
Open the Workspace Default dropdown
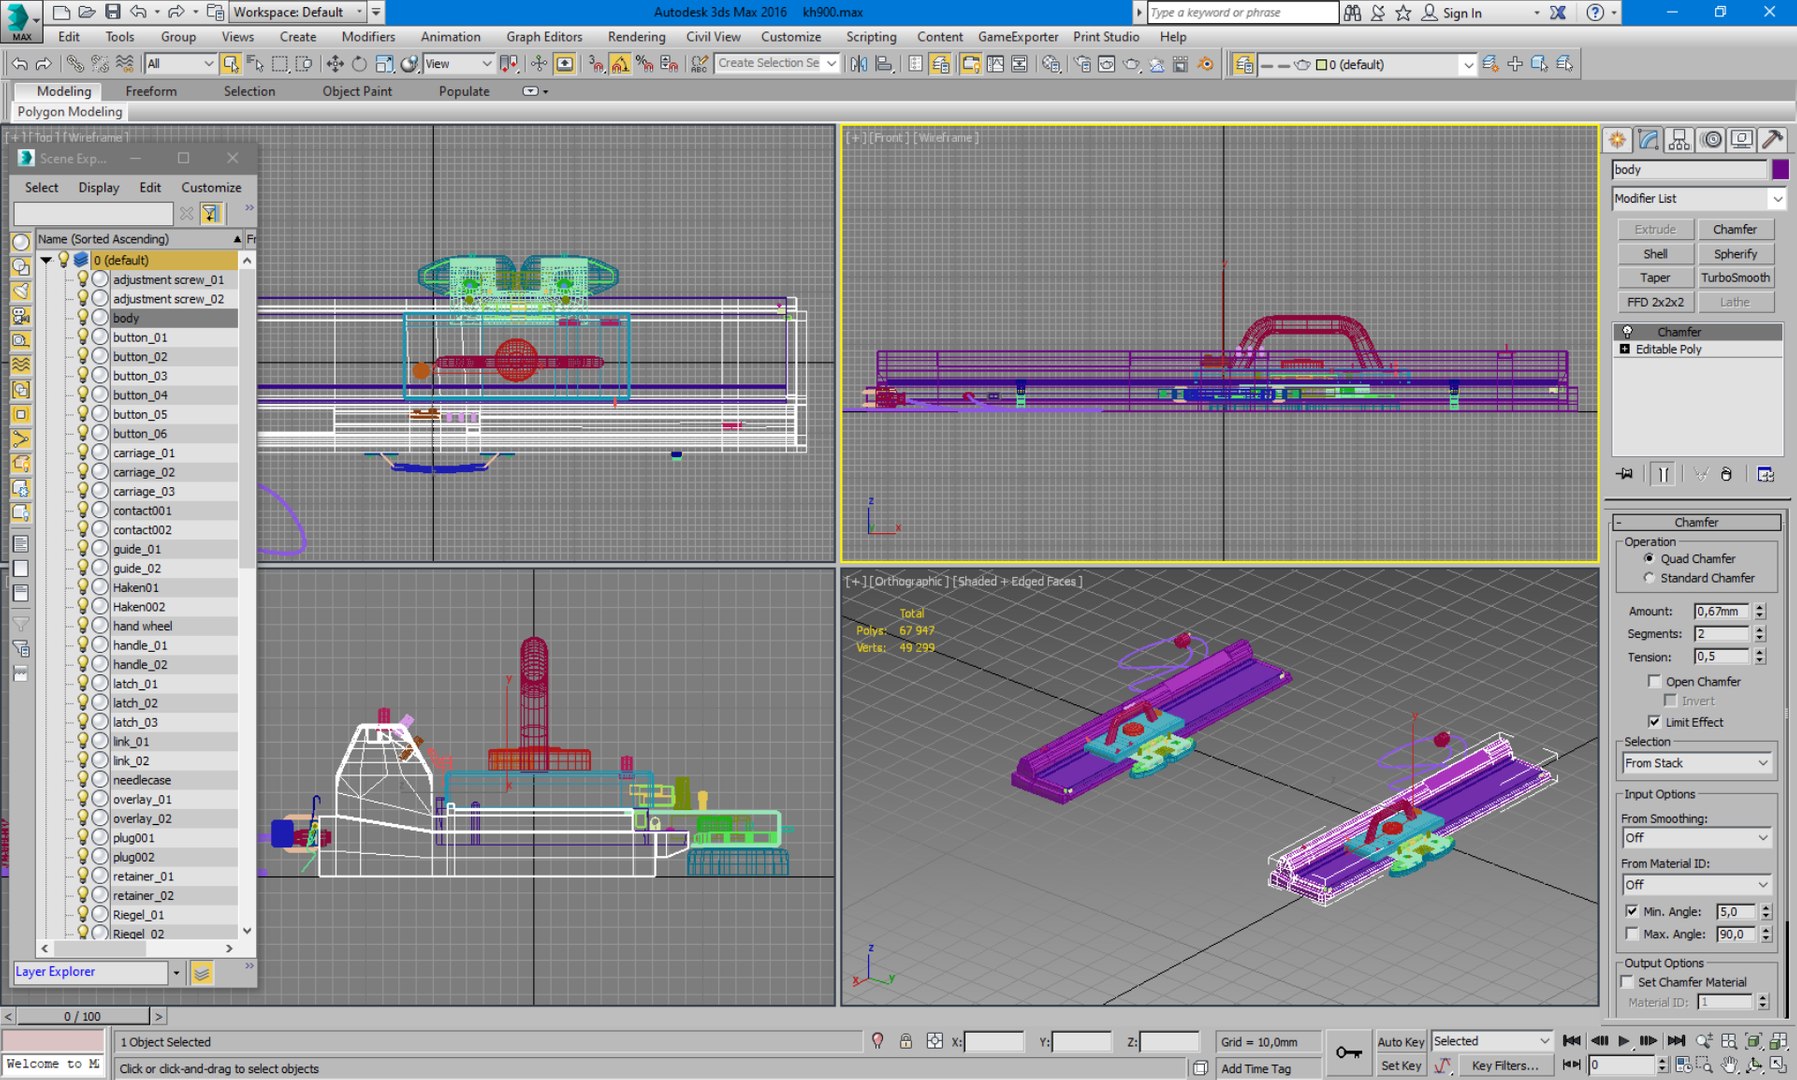[299, 12]
